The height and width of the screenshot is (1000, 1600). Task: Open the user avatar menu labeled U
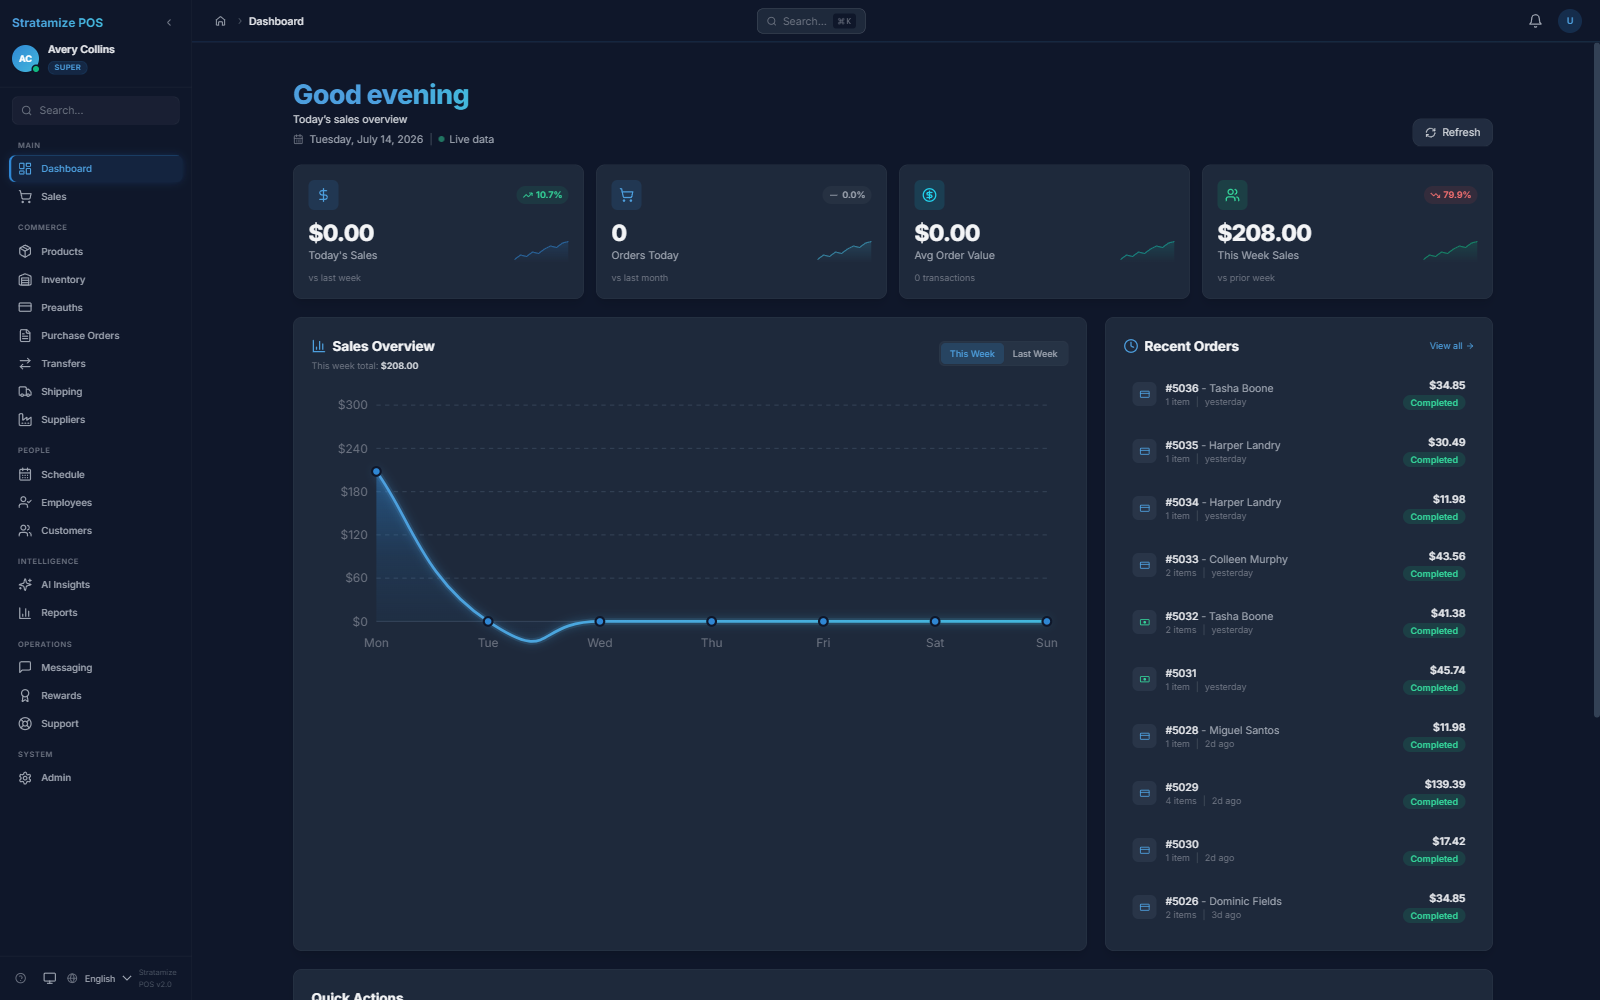1569,21
